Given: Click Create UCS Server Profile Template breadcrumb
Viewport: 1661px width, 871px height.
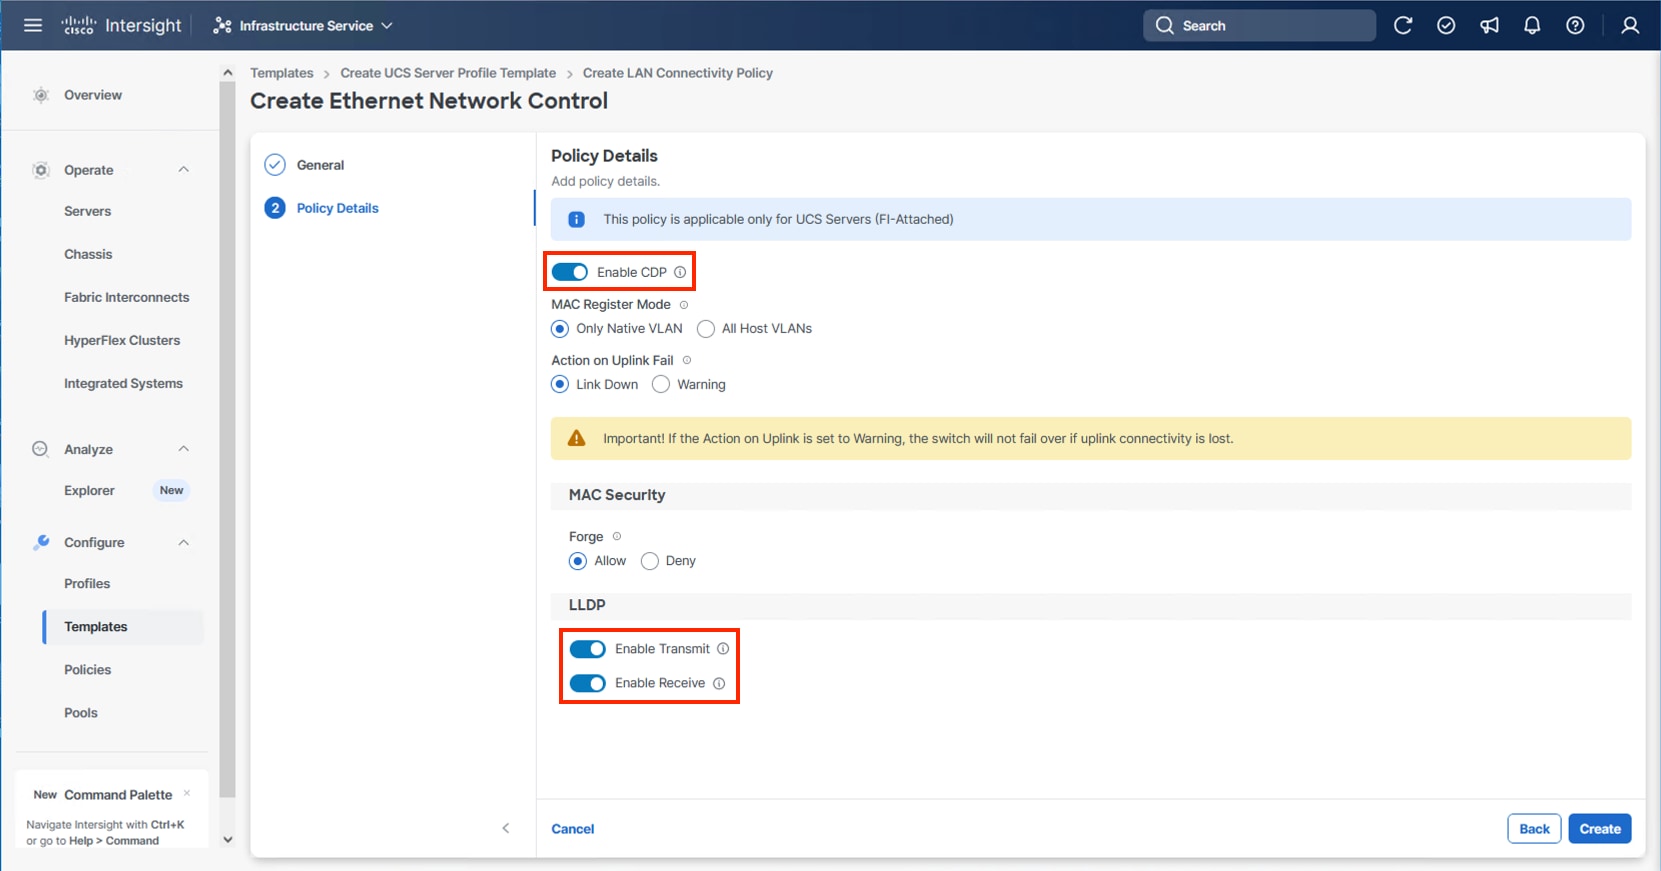Looking at the screenshot, I should (448, 73).
